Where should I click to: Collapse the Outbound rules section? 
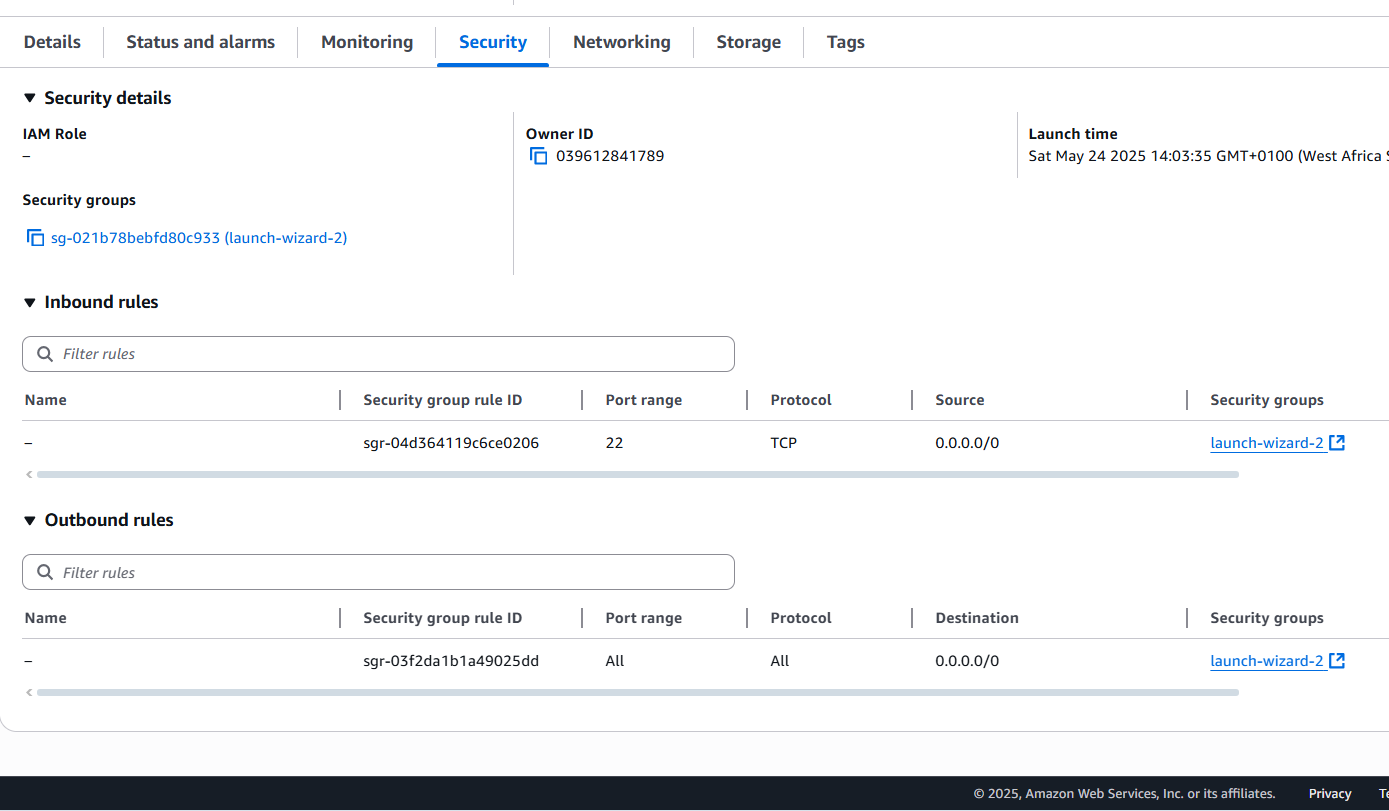click(30, 520)
